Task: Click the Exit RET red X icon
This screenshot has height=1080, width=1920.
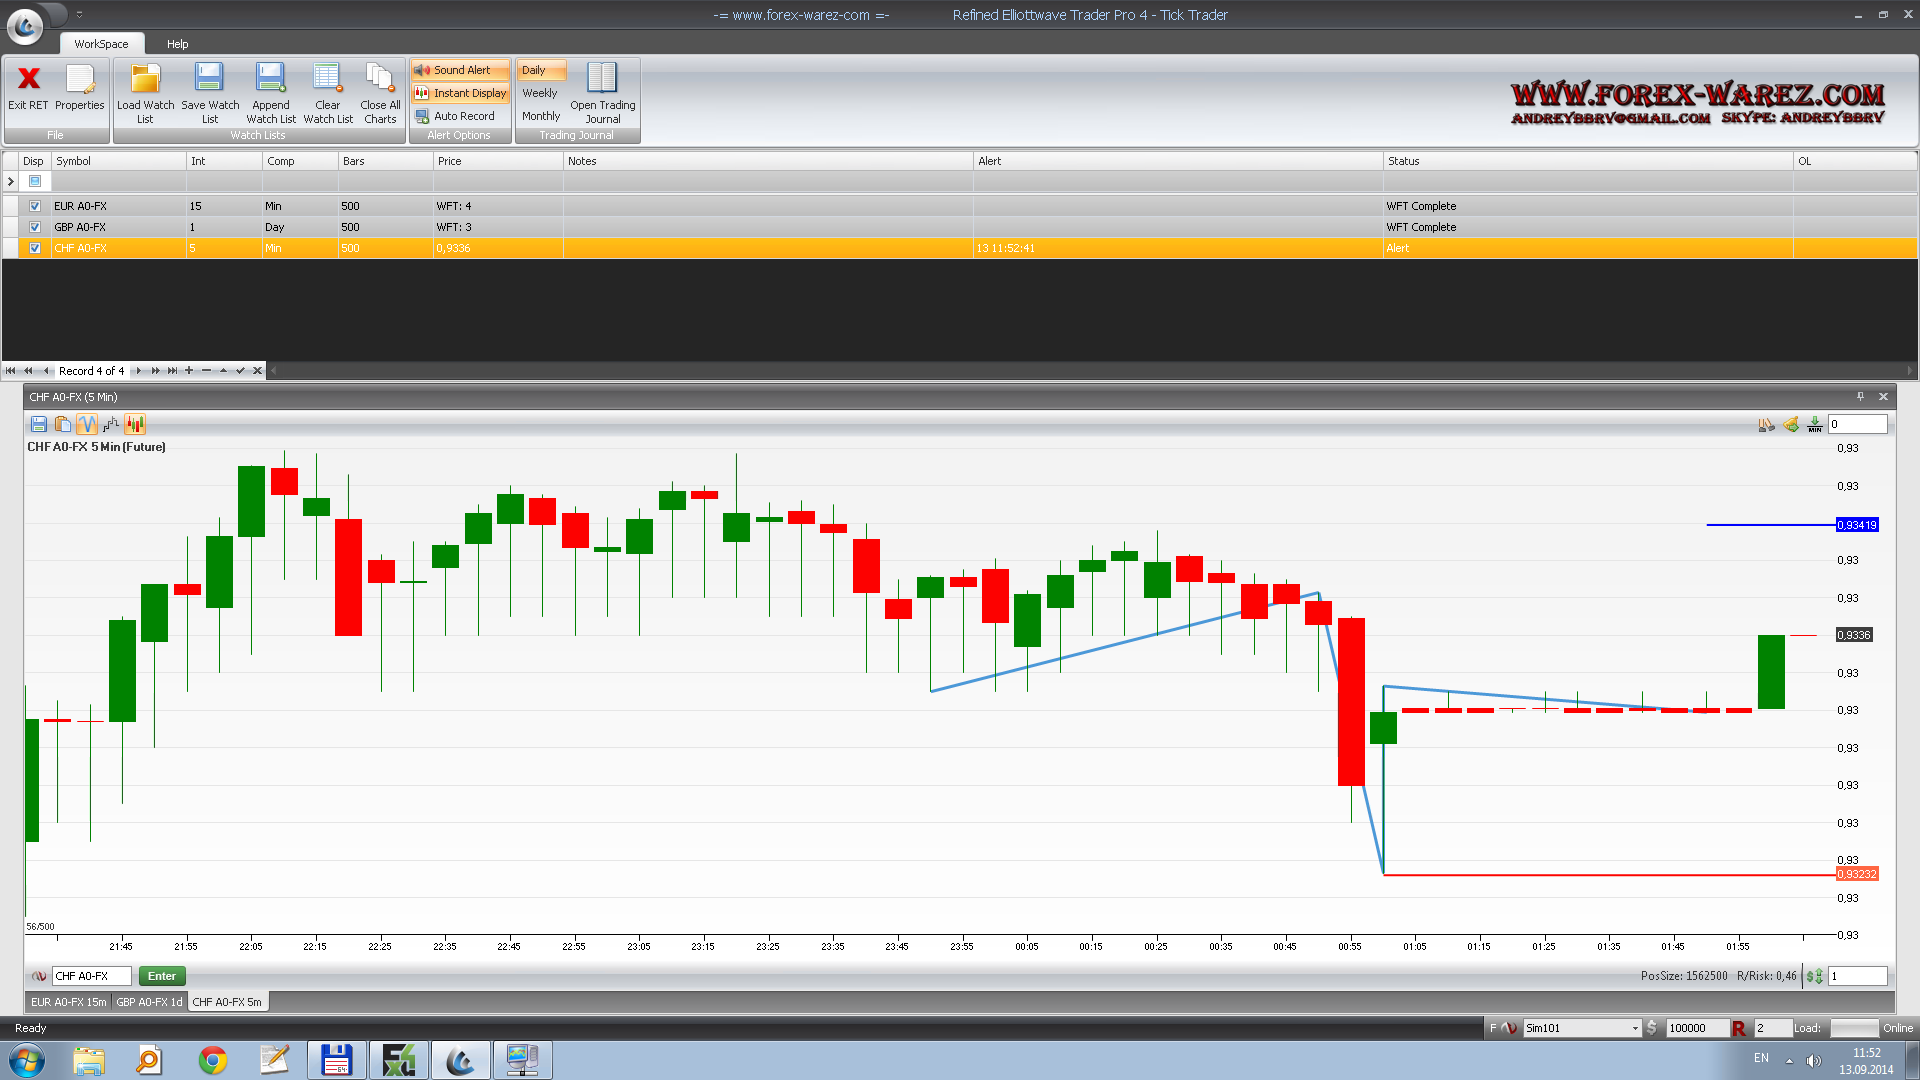Action: [x=28, y=79]
